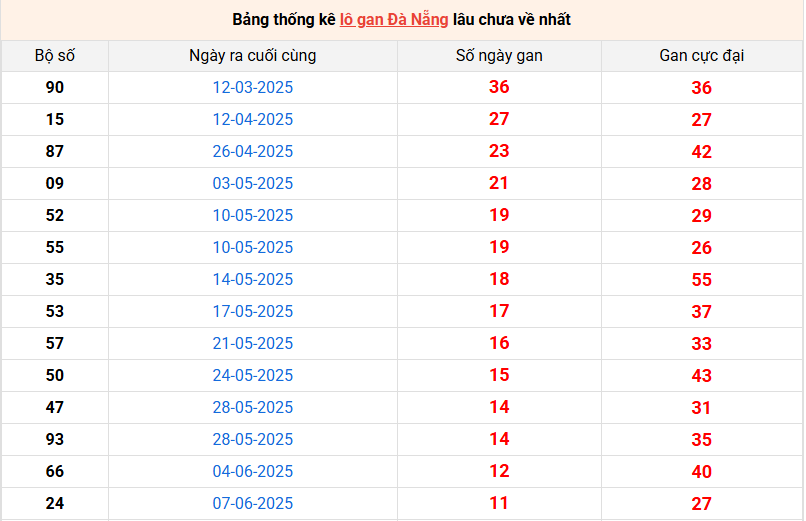Screen dimensions: 806x521
Task: Select the "Ngày ra cuối cùng" column header
Action: click(253, 56)
